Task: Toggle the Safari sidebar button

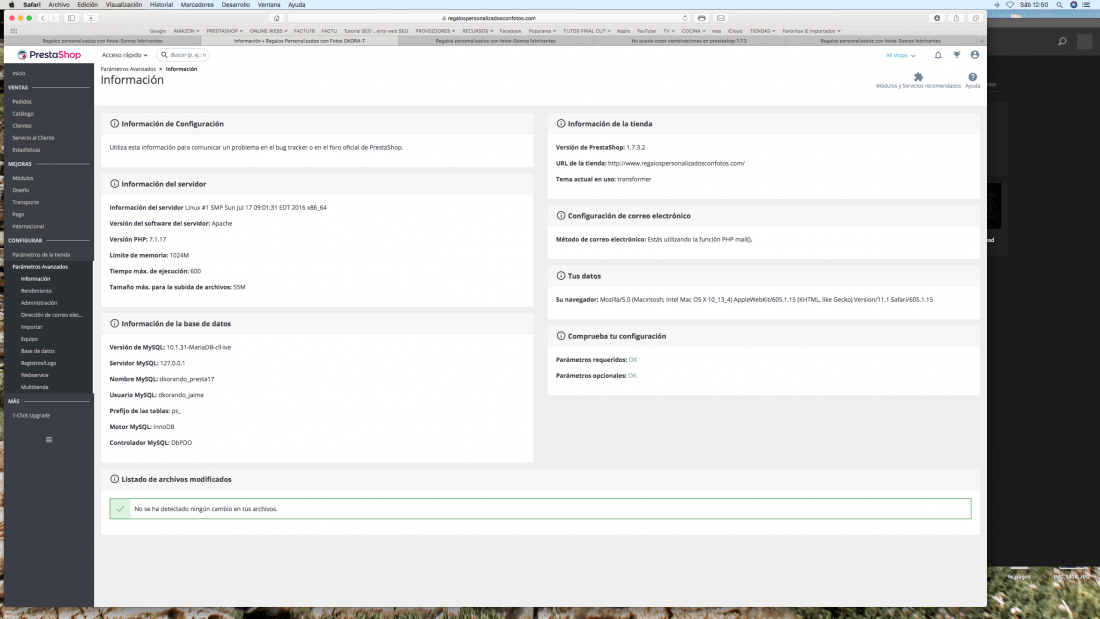Action: (72, 18)
